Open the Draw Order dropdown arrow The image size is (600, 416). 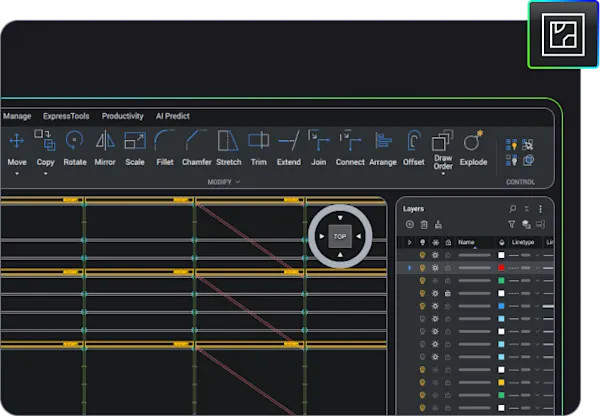(x=443, y=174)
